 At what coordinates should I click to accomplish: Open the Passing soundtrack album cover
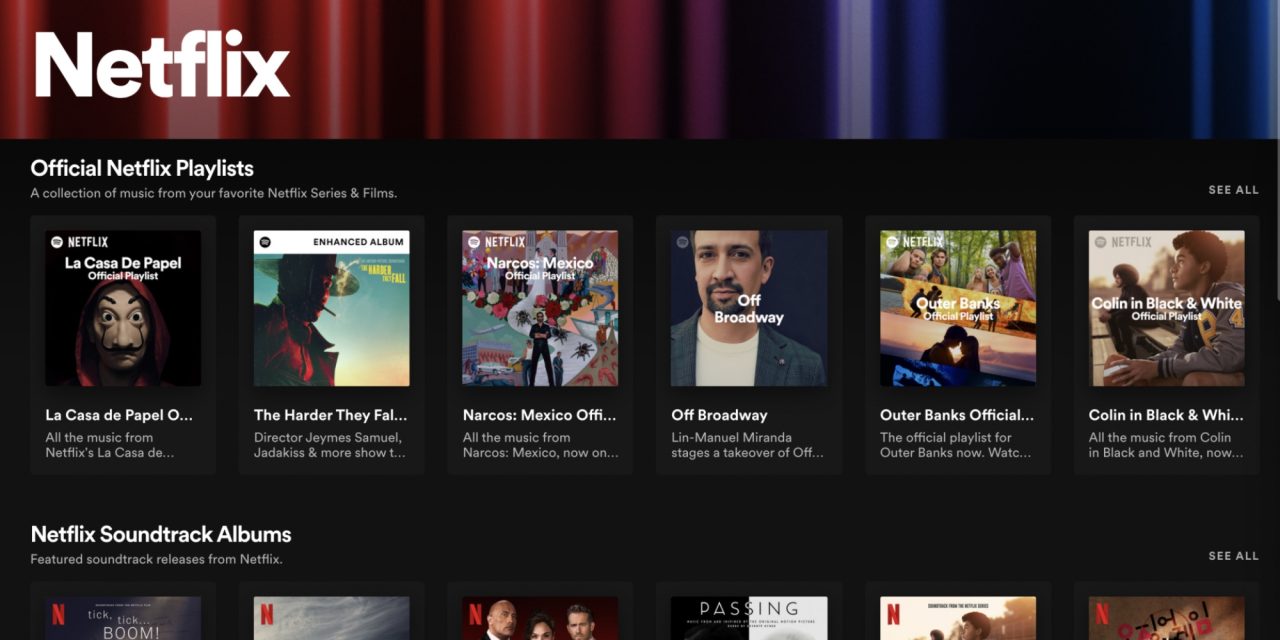749,618
